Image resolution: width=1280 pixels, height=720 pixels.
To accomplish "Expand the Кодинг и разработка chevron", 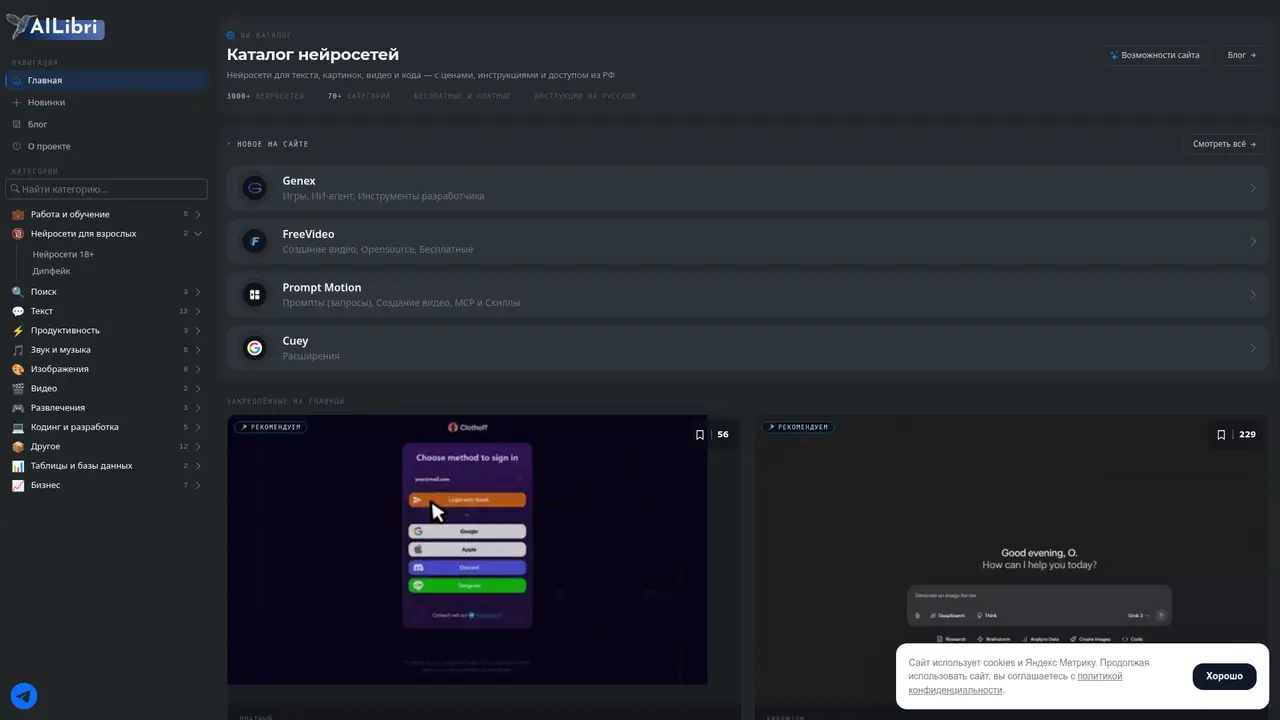I will tap(198, 427).
